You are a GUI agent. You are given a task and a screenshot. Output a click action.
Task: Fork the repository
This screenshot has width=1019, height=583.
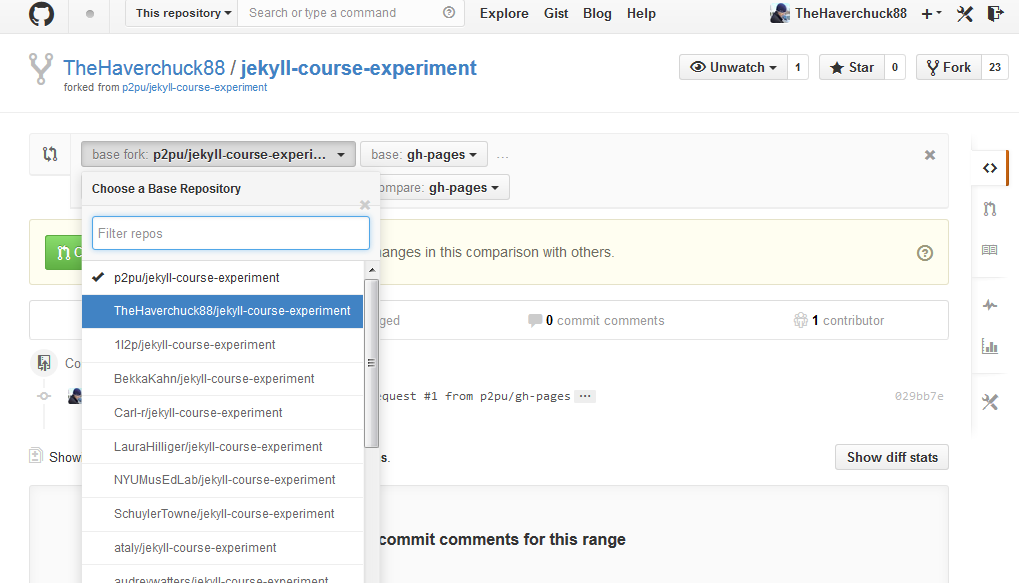coord(948,67)
